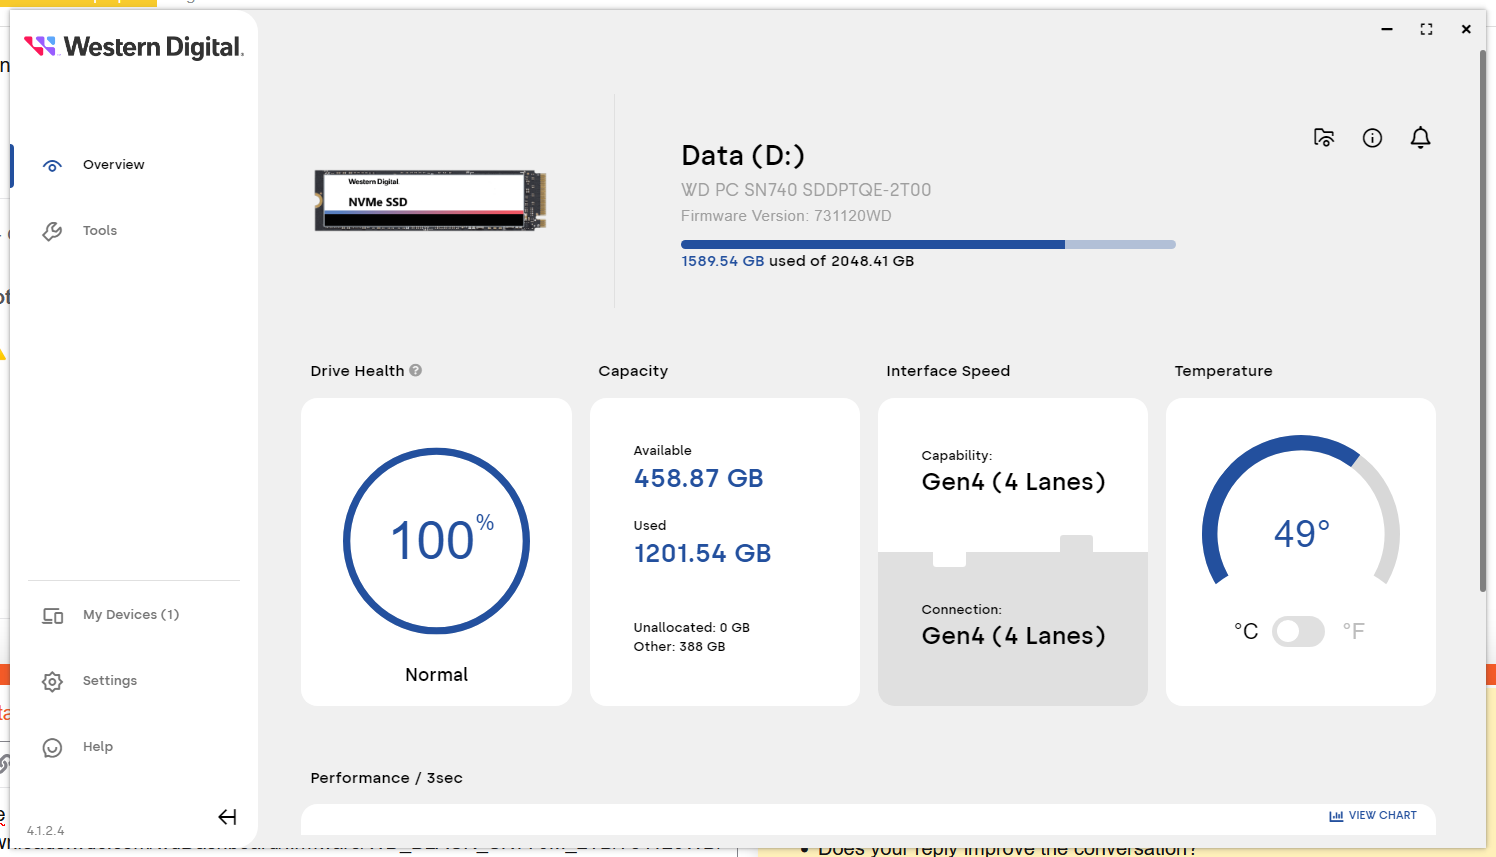The image size is (1496, 857).
Task: Open the drive information icon
Action: point(1372,138)
